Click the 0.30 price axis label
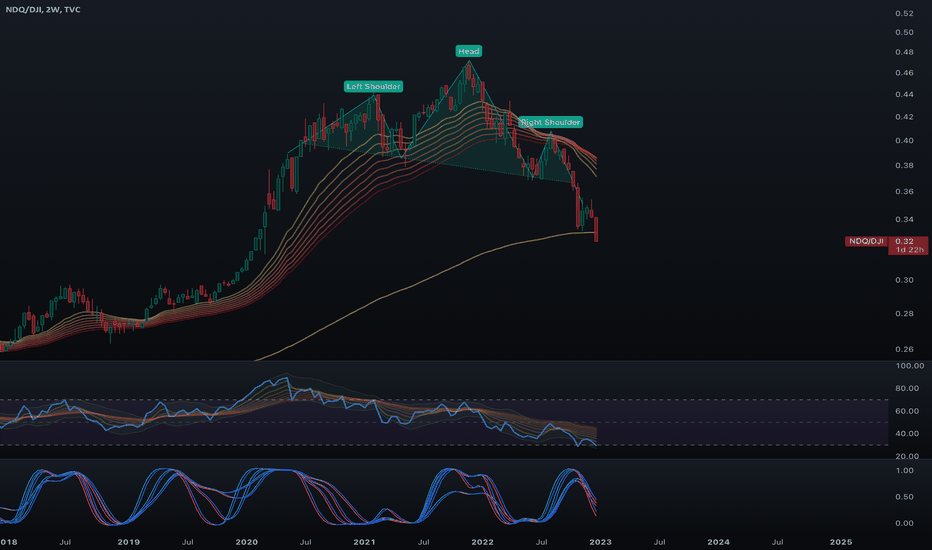The height and width of the screenshot is (550, 932). (904, 280)
